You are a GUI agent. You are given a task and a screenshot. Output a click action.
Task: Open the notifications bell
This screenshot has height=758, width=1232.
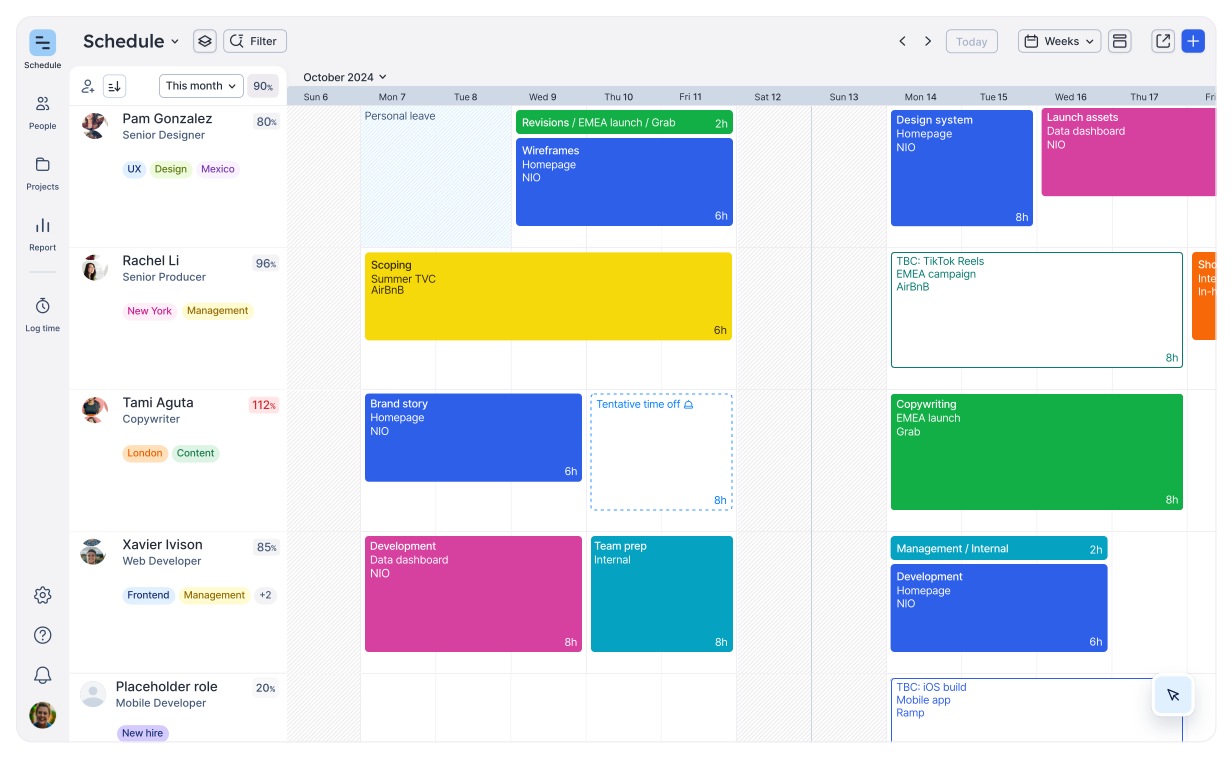point(42,675)
